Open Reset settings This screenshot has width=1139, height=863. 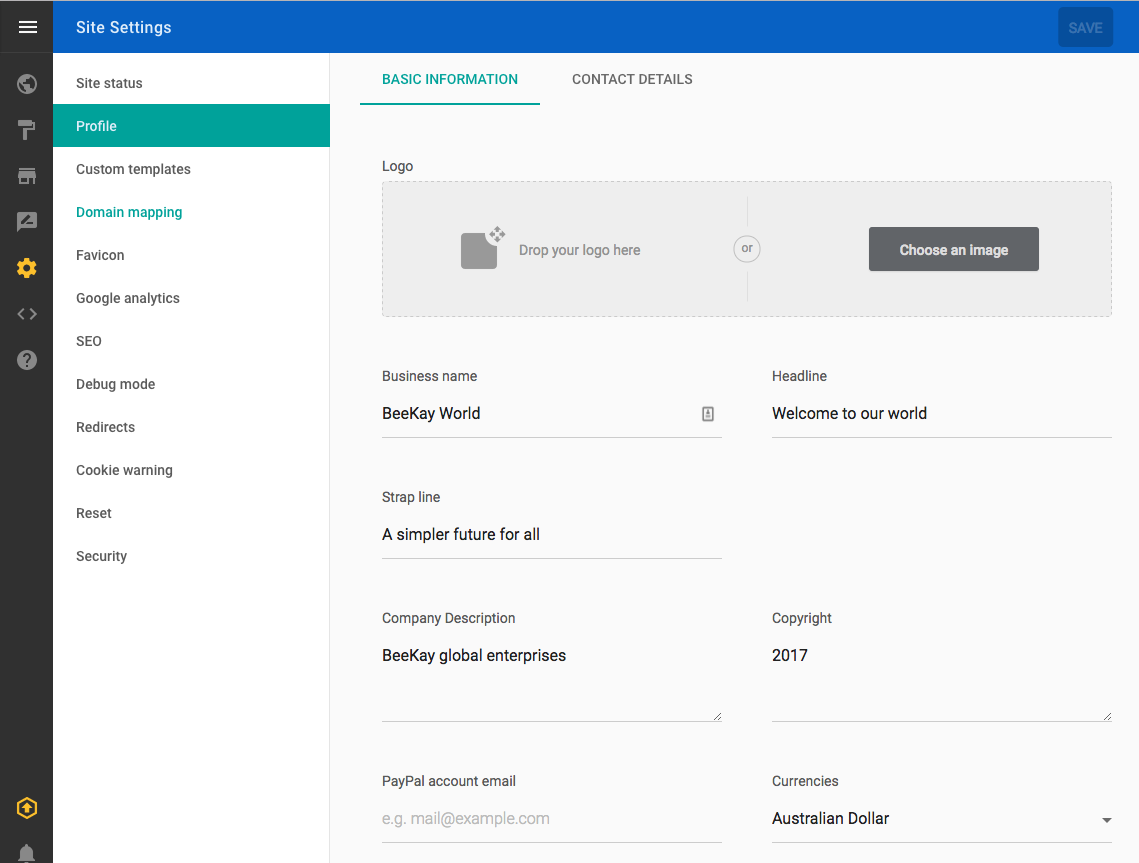click(x=191, y=513)
